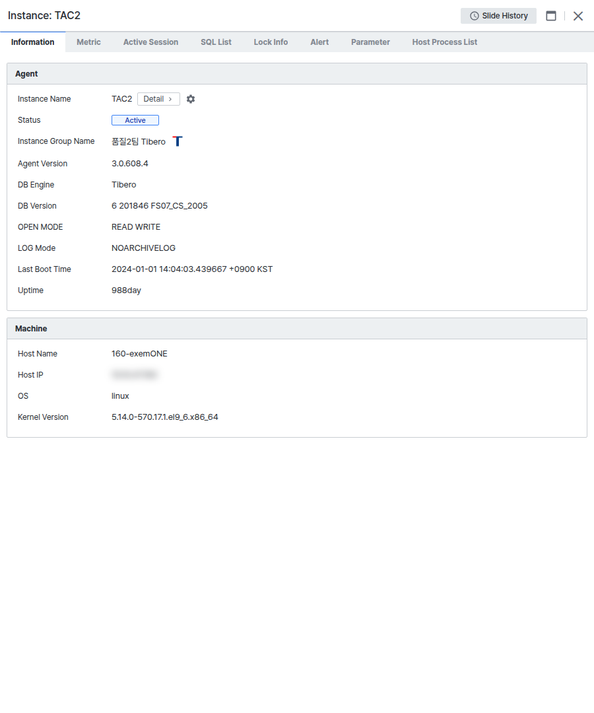Screen dimensions: 594x713
Task: Switch to the Metric tab
Action: coord(89,42)
